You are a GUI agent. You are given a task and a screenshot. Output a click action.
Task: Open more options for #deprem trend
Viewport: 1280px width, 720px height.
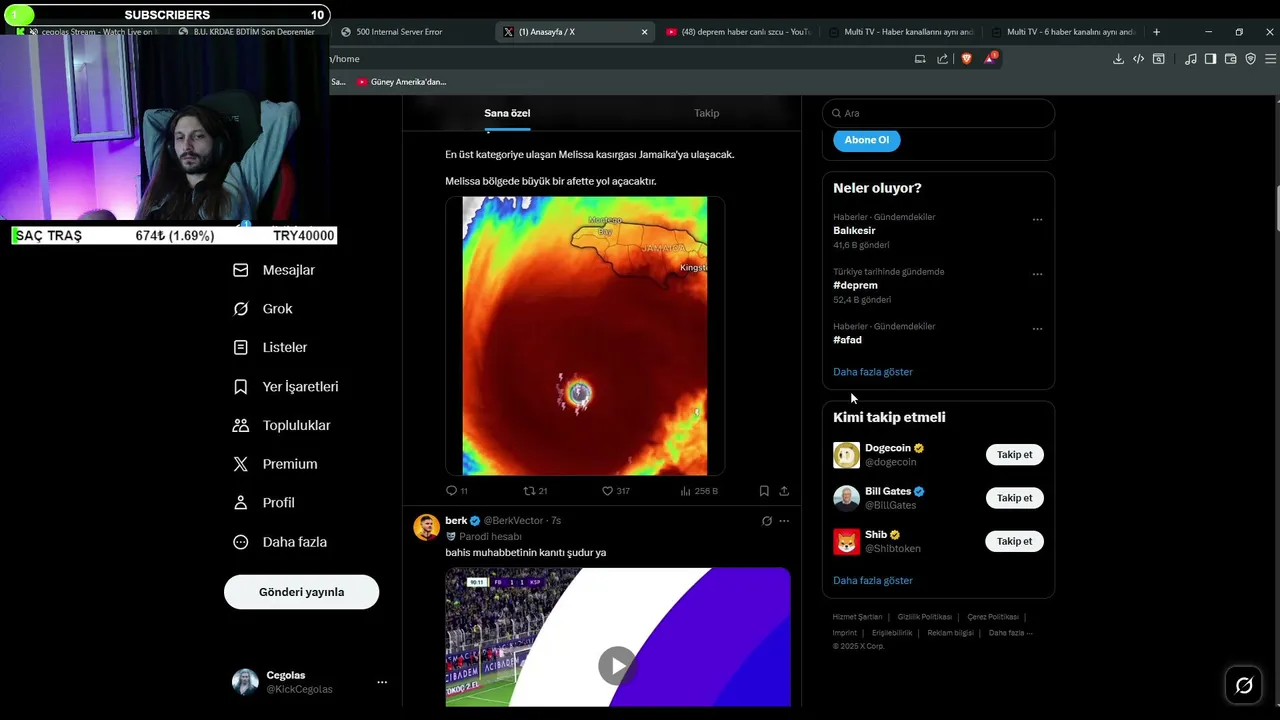click(x=1037, y=273)
